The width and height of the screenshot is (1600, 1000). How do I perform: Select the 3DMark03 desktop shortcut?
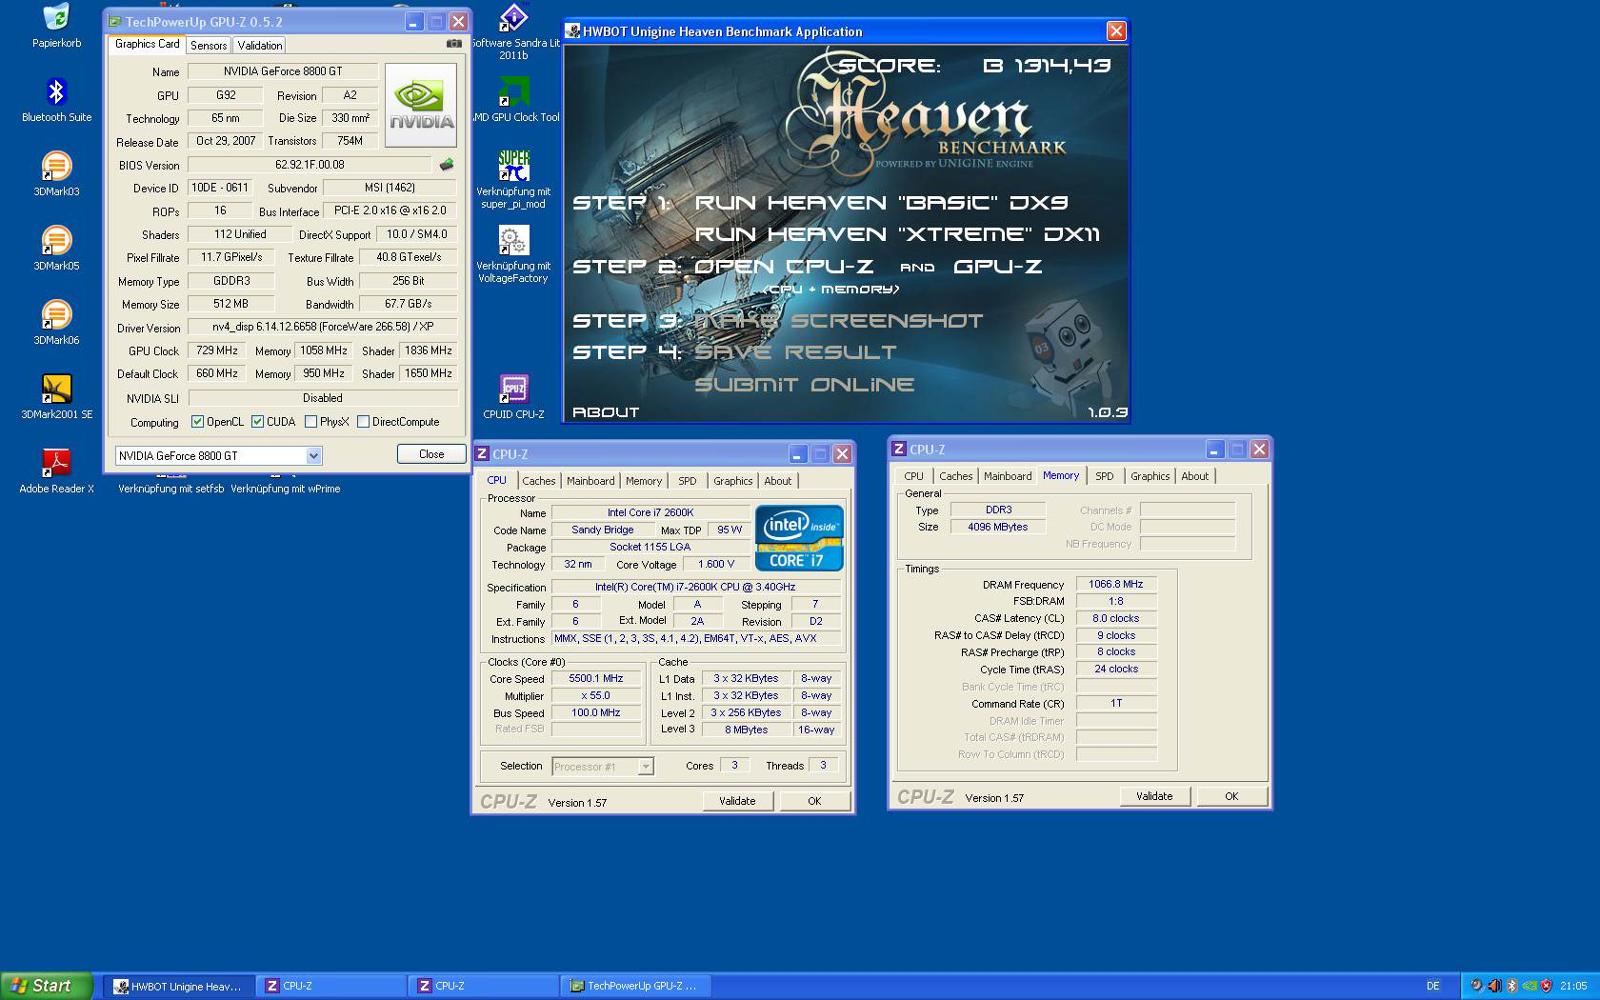(x=57, y=166)
